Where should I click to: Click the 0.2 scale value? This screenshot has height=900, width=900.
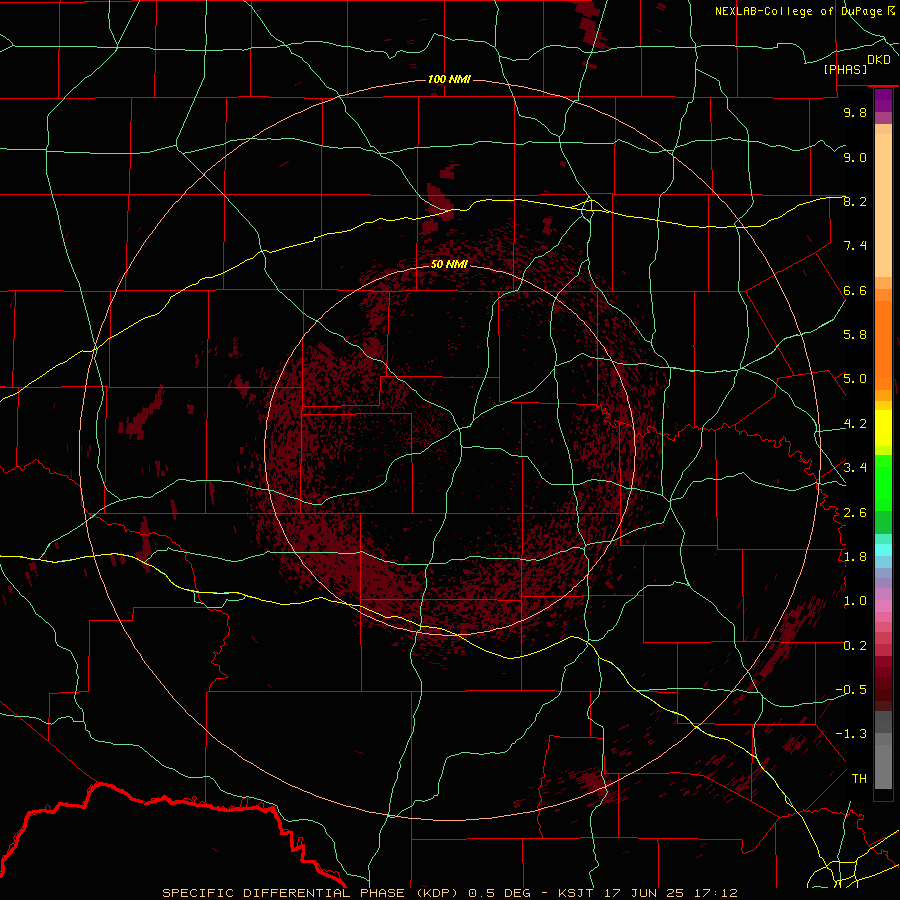855,646
